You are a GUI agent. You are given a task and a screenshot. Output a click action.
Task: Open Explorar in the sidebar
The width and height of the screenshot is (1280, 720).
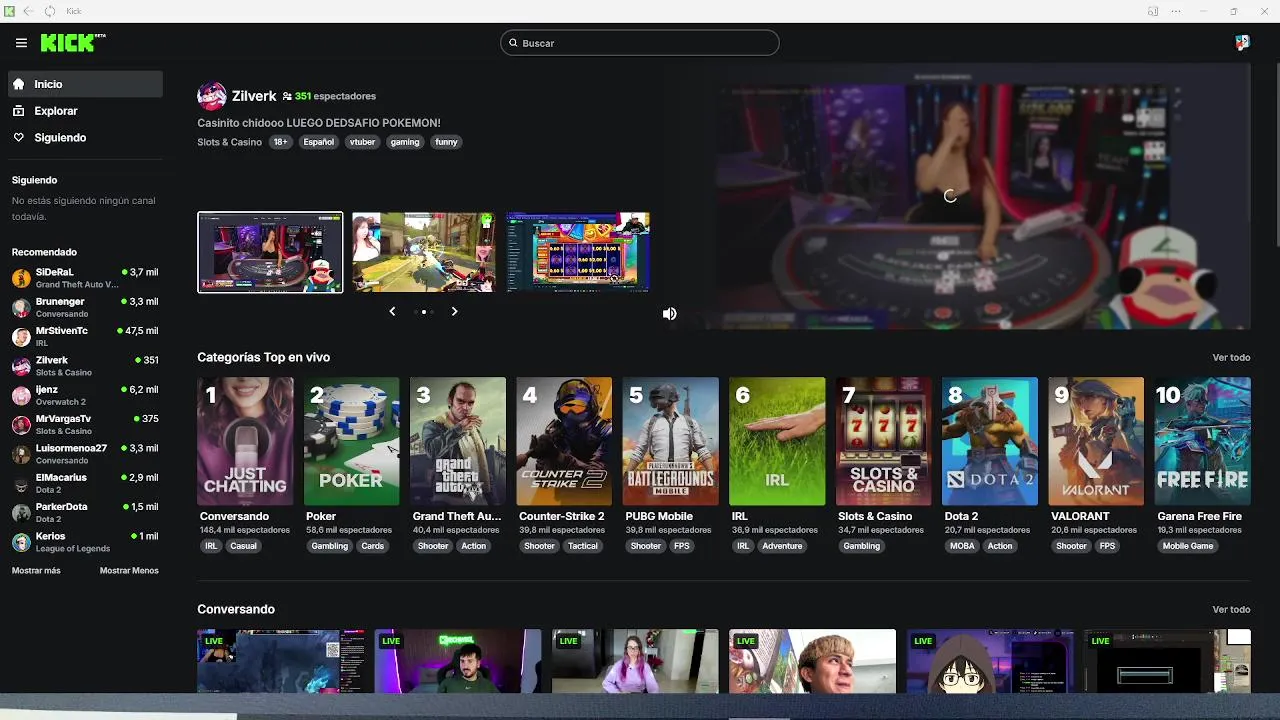pos(85,111)
